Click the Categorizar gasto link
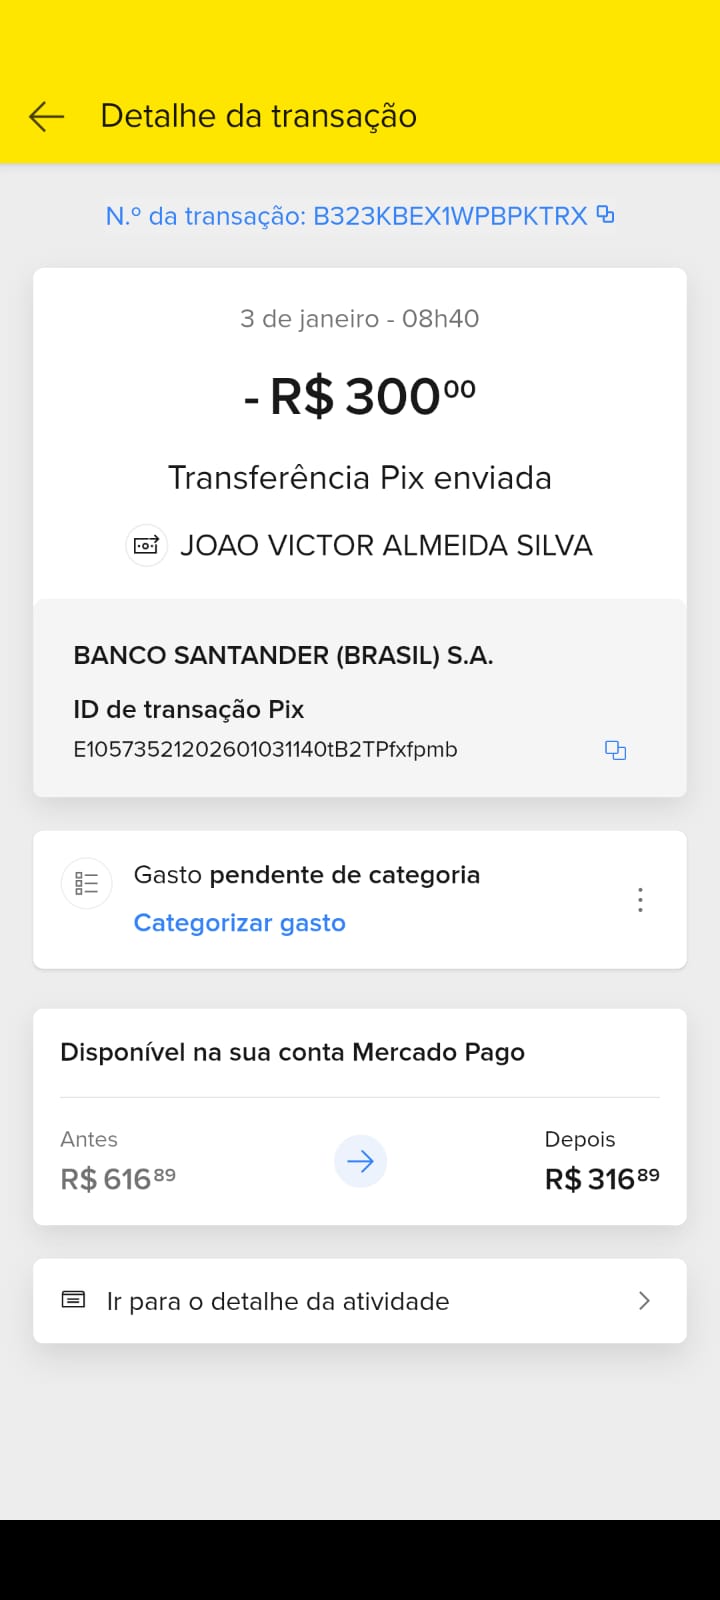This screenshot has width=720, height=1600. [x=240, y=923]
